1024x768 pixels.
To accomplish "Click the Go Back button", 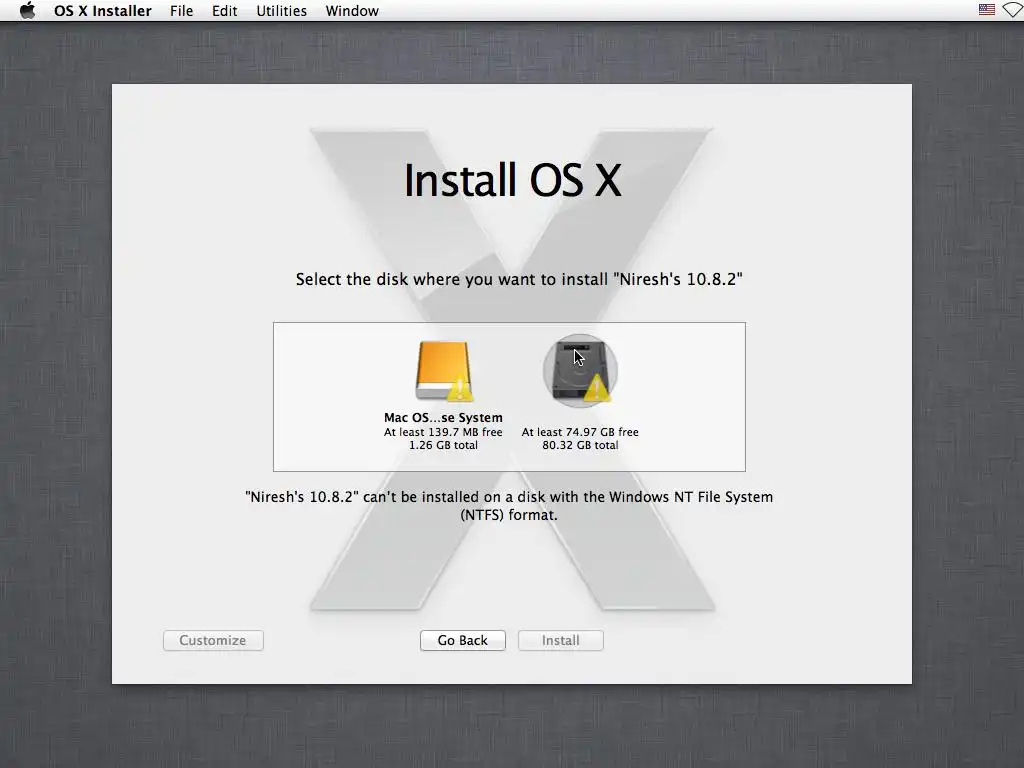I will coord(462,640).
